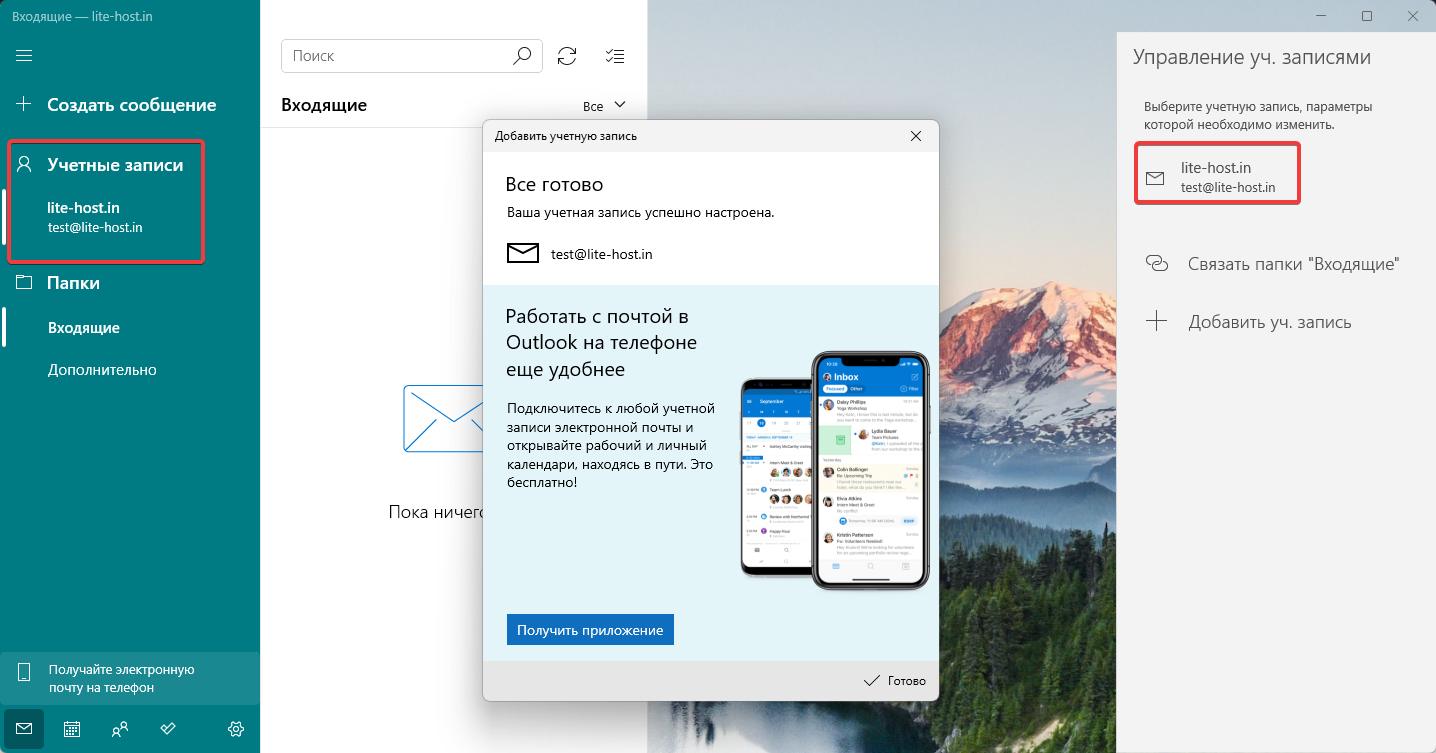Minimize the Mail window
The width and height of the screenshot is (1436, 753).
1322,16
